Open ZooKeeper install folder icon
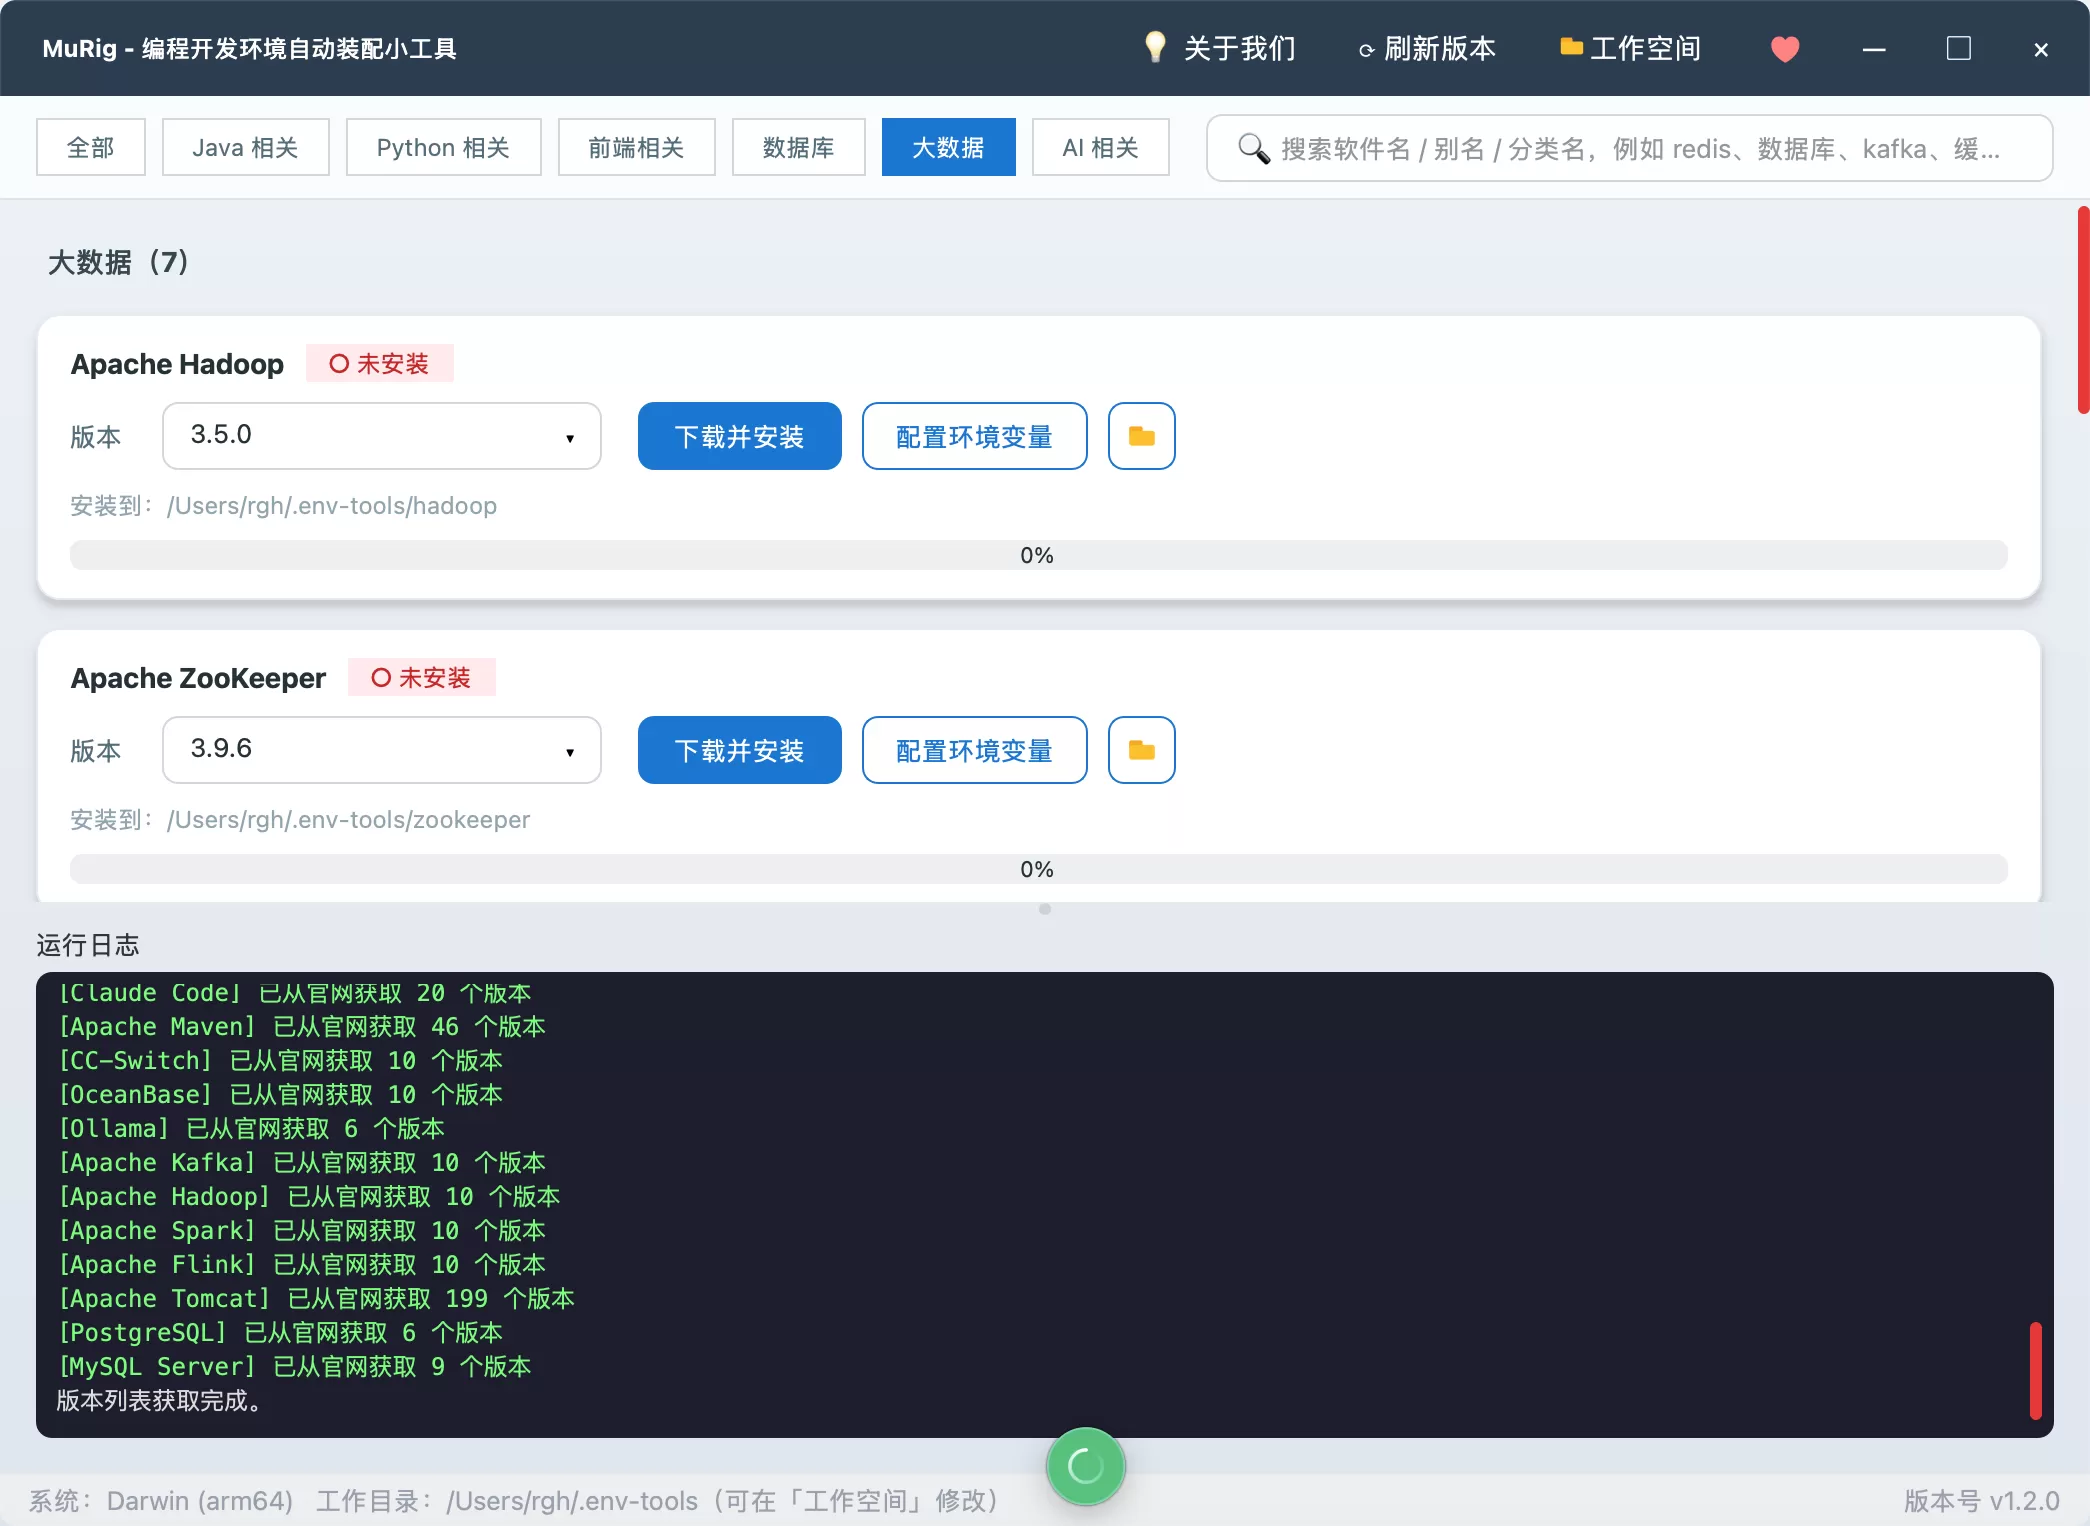Viewport: 2090px width, 1526px height. click(x=1142, y=750)
